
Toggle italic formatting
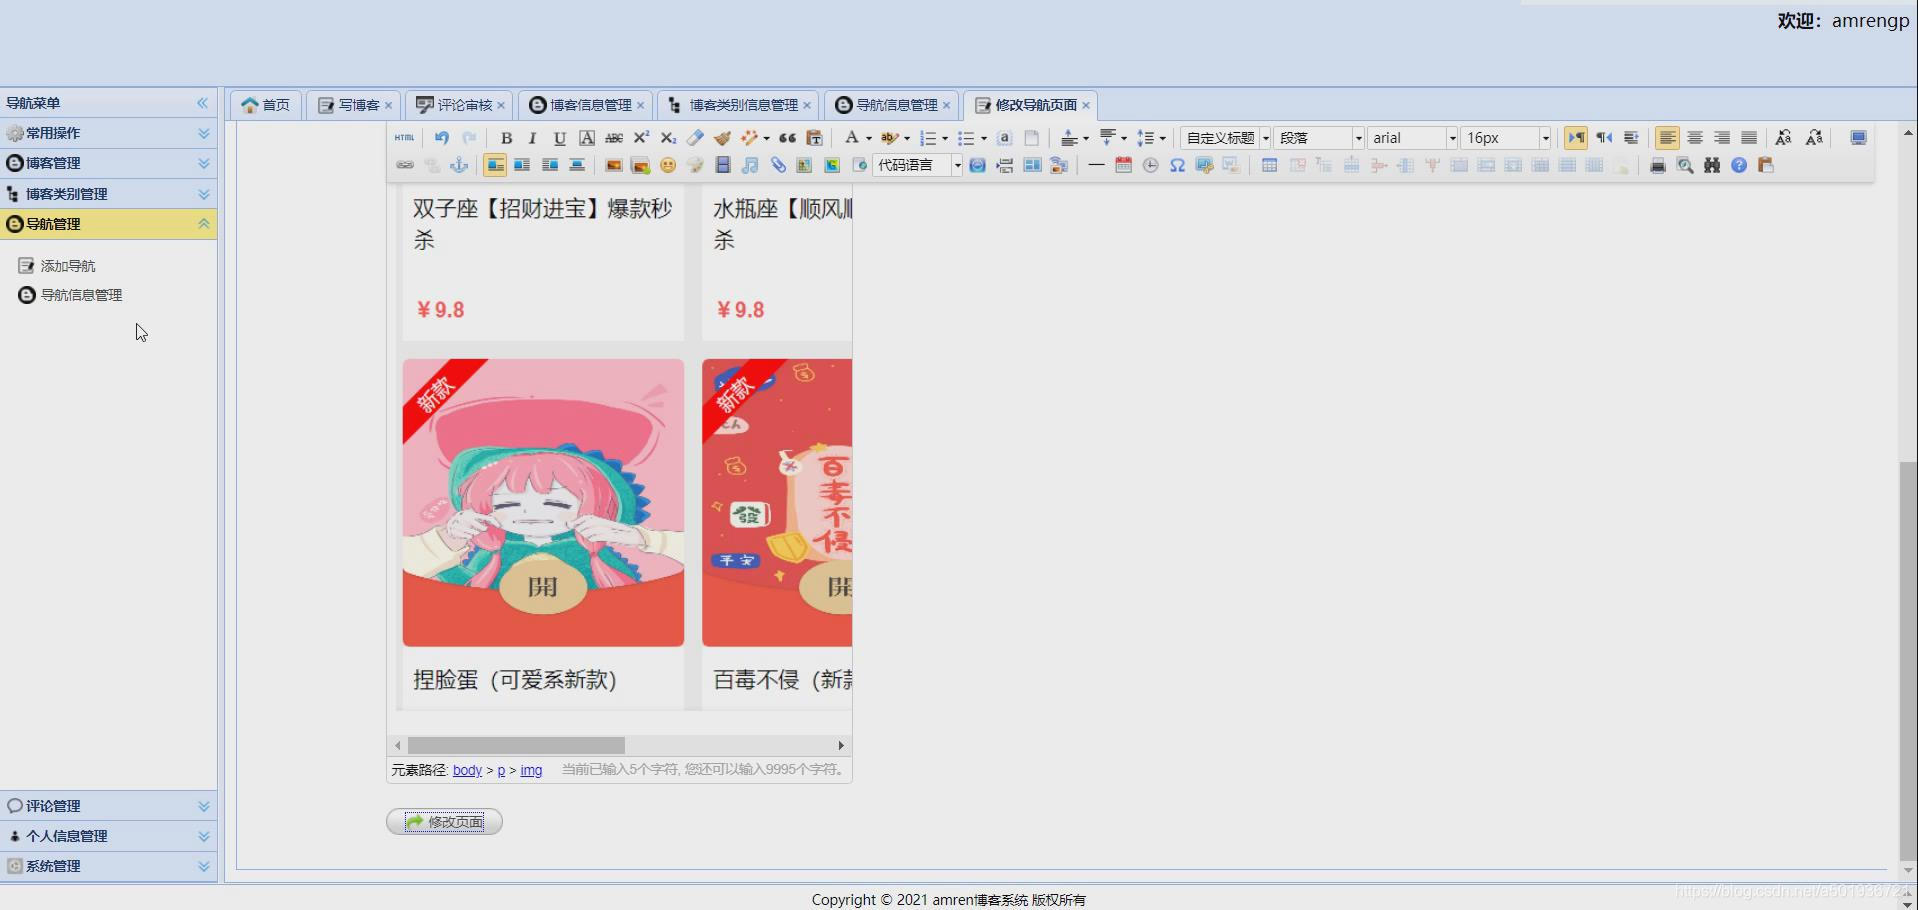coord(533,137)
